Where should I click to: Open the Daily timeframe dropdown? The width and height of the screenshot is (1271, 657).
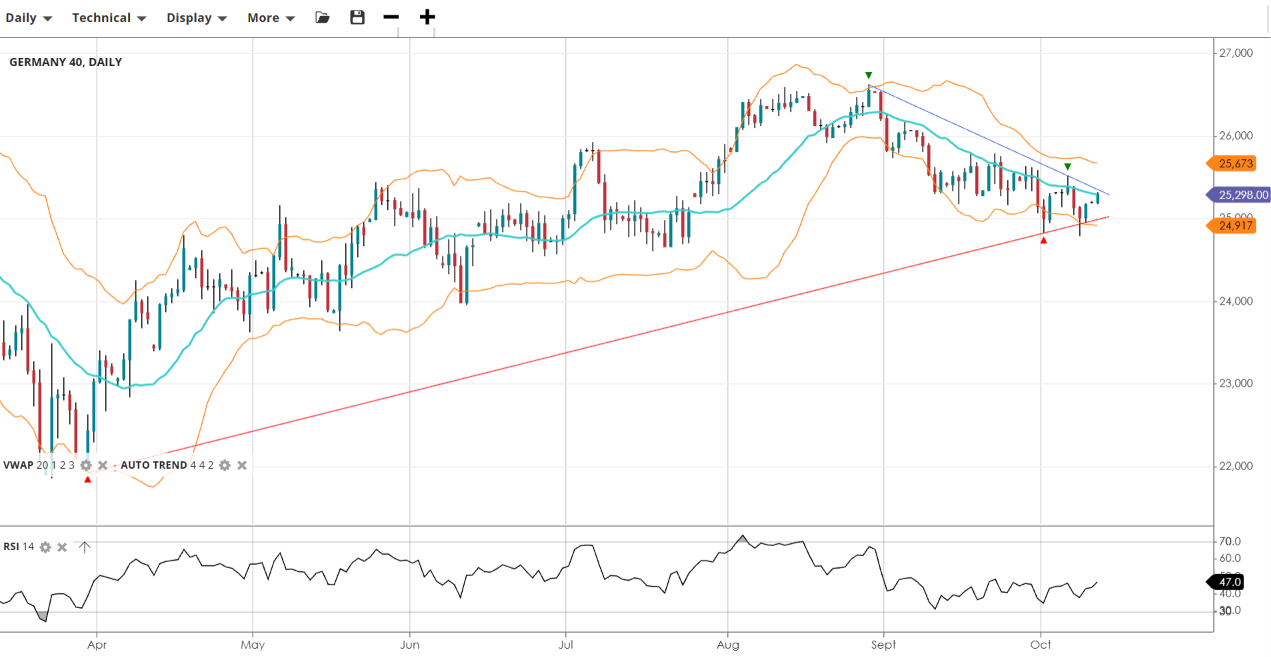(x=29, y=17)
